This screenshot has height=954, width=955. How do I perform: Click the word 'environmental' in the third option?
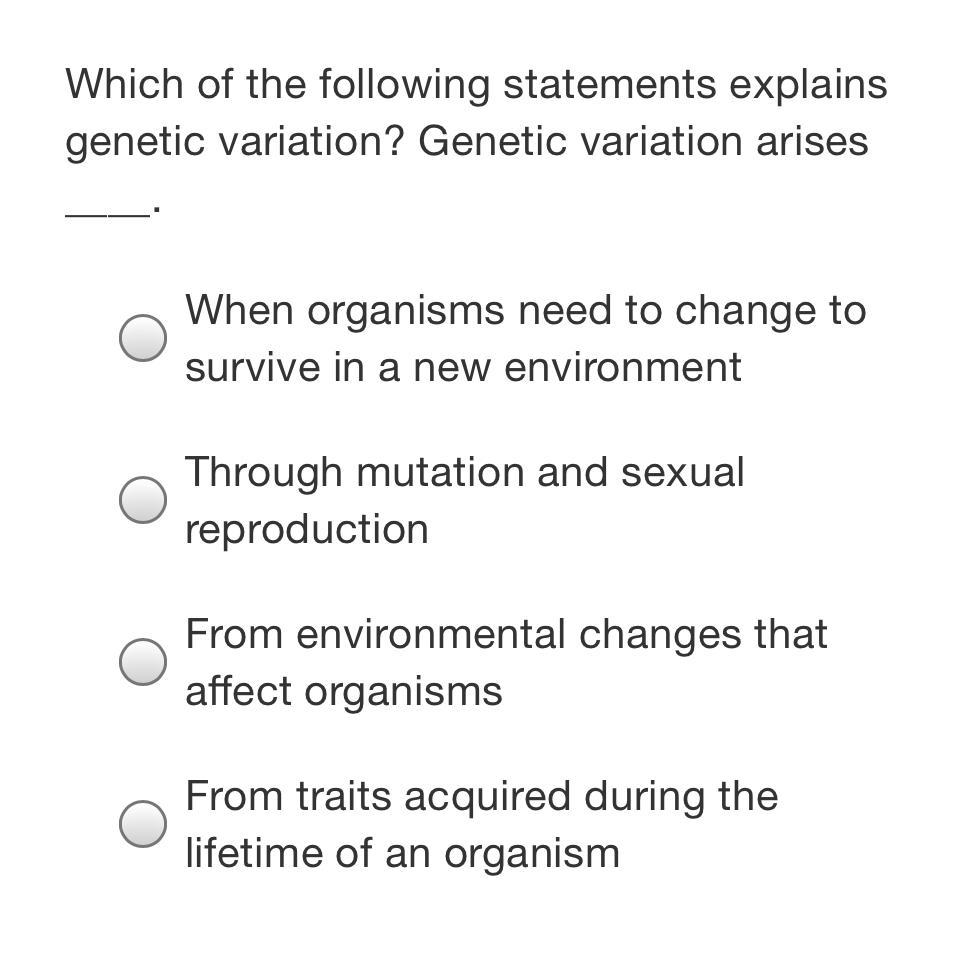[431, 634]
